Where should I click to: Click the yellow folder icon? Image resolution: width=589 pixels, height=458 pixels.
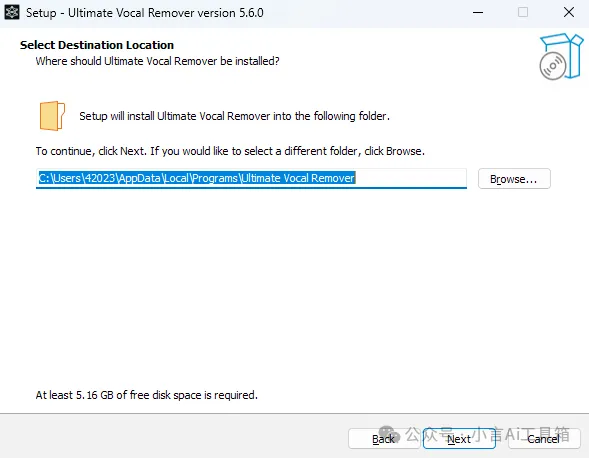(x=52, y=116)
